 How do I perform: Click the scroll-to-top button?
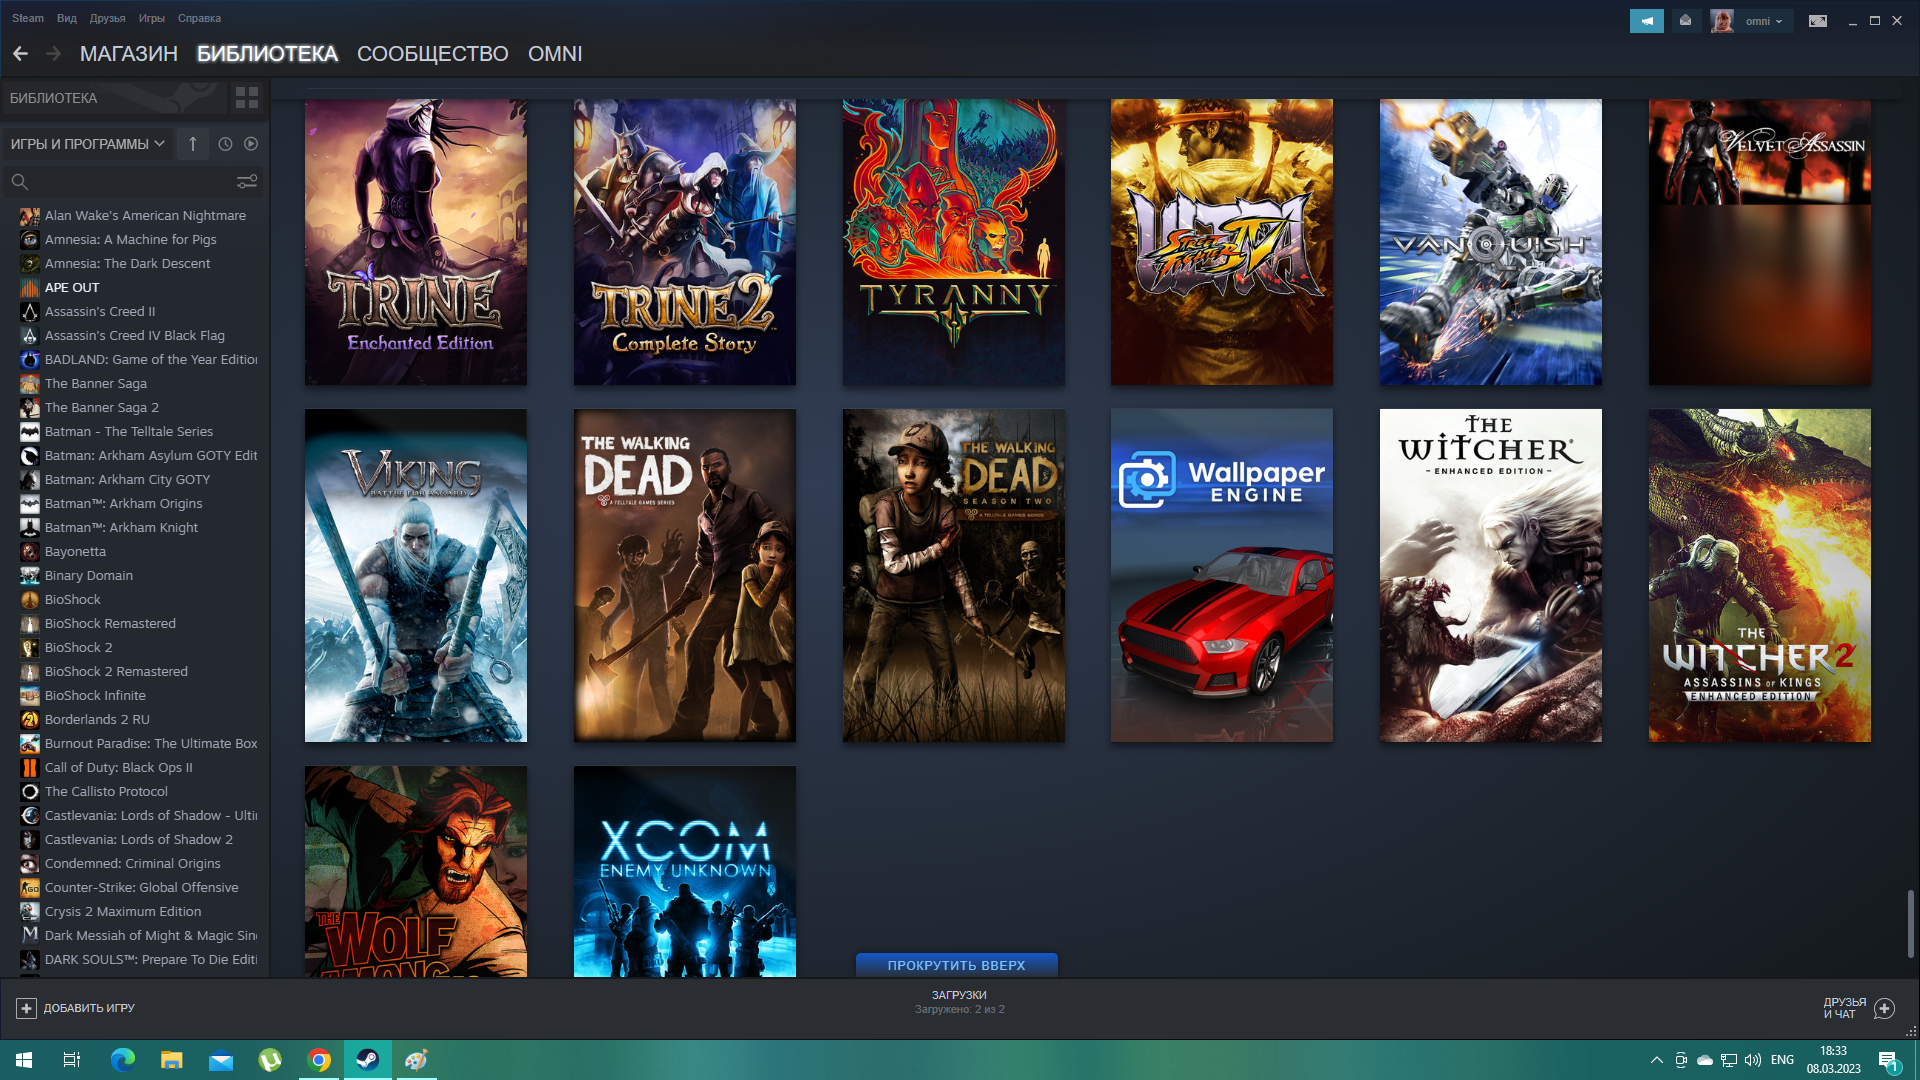pos(956,965)
